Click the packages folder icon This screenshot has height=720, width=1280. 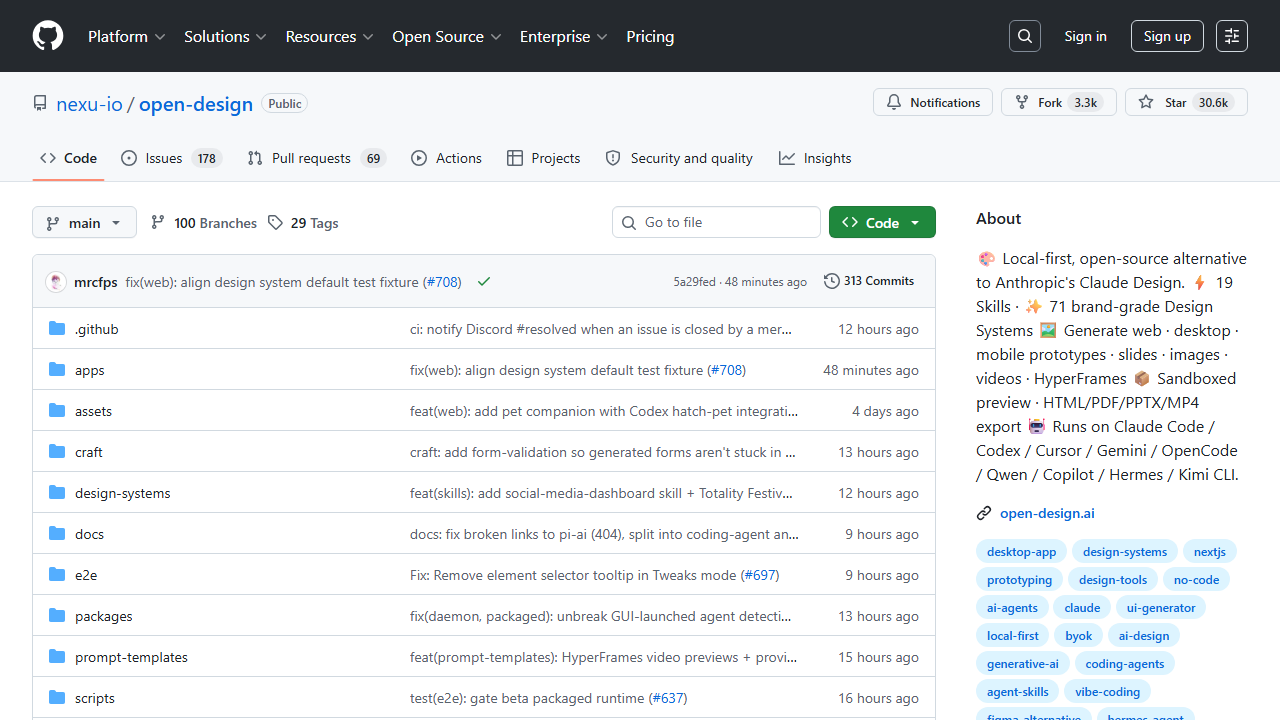click(57, 616)
